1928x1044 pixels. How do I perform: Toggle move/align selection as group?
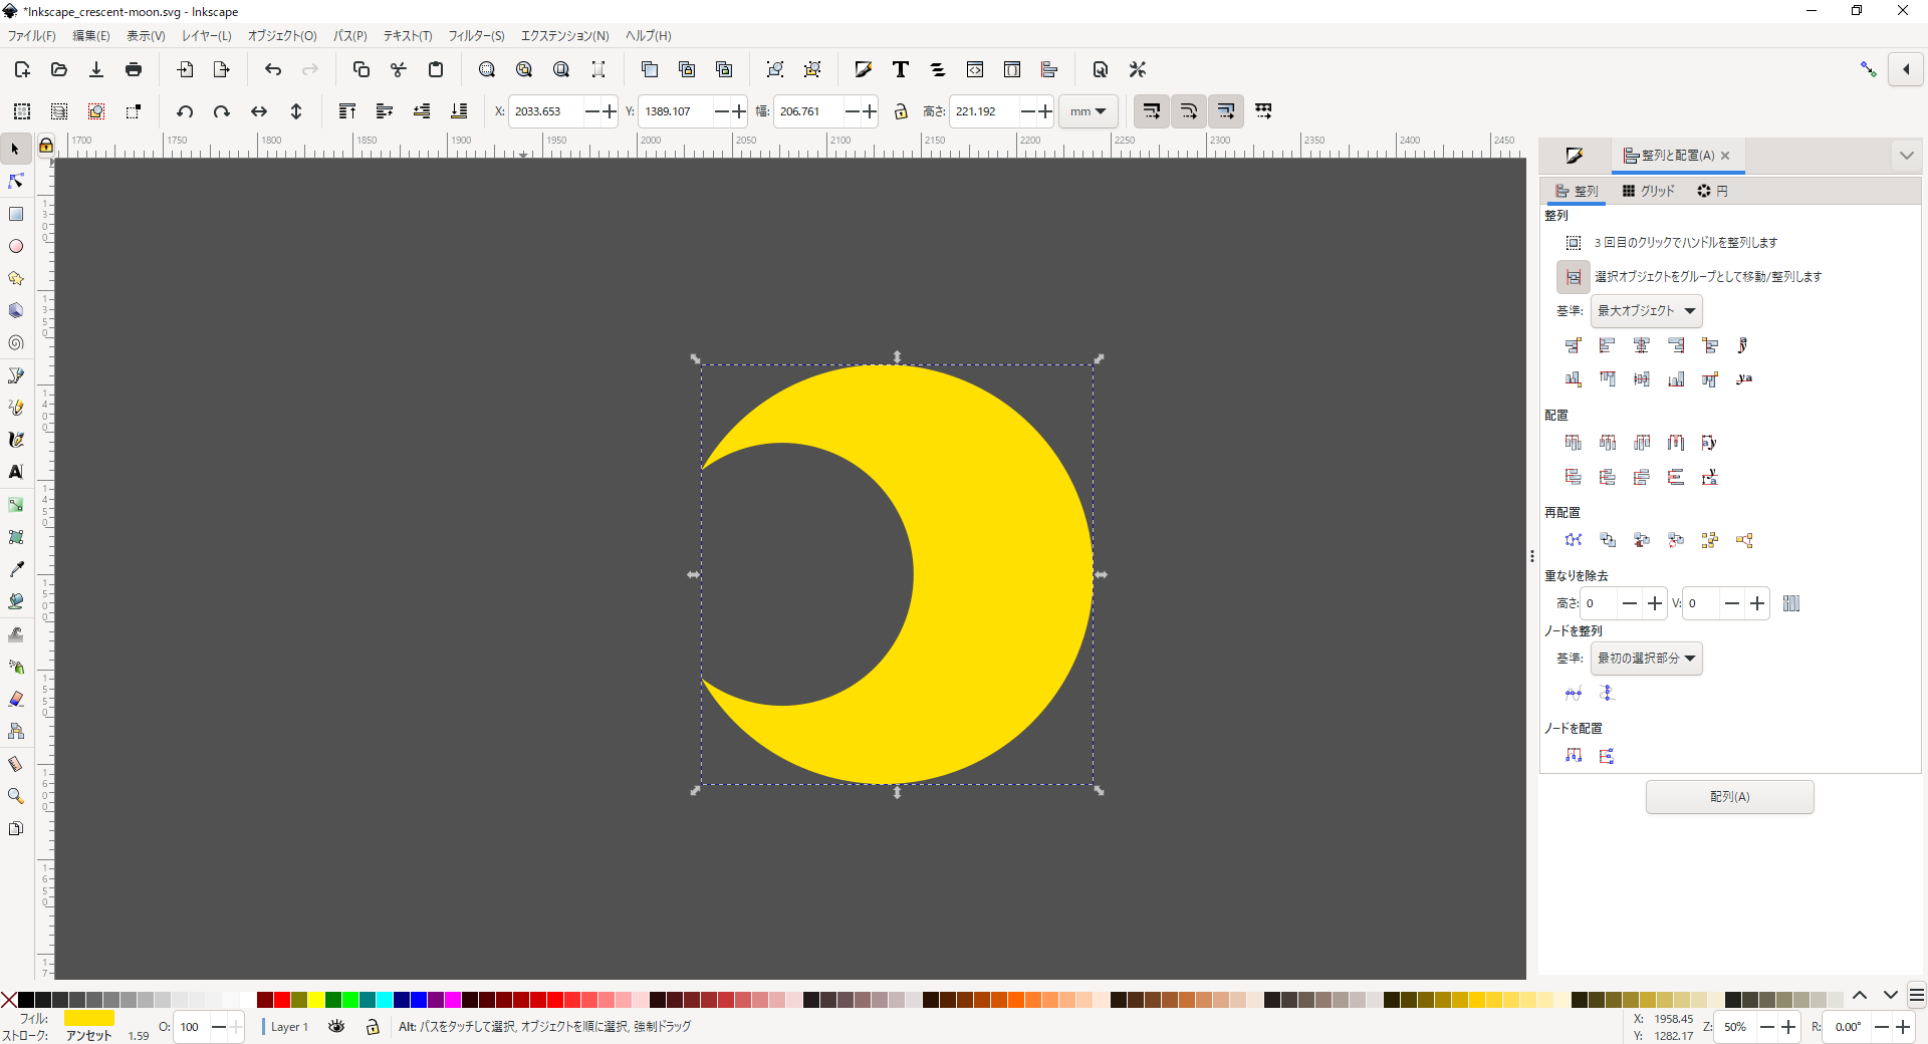click(x=1572, y=277)
